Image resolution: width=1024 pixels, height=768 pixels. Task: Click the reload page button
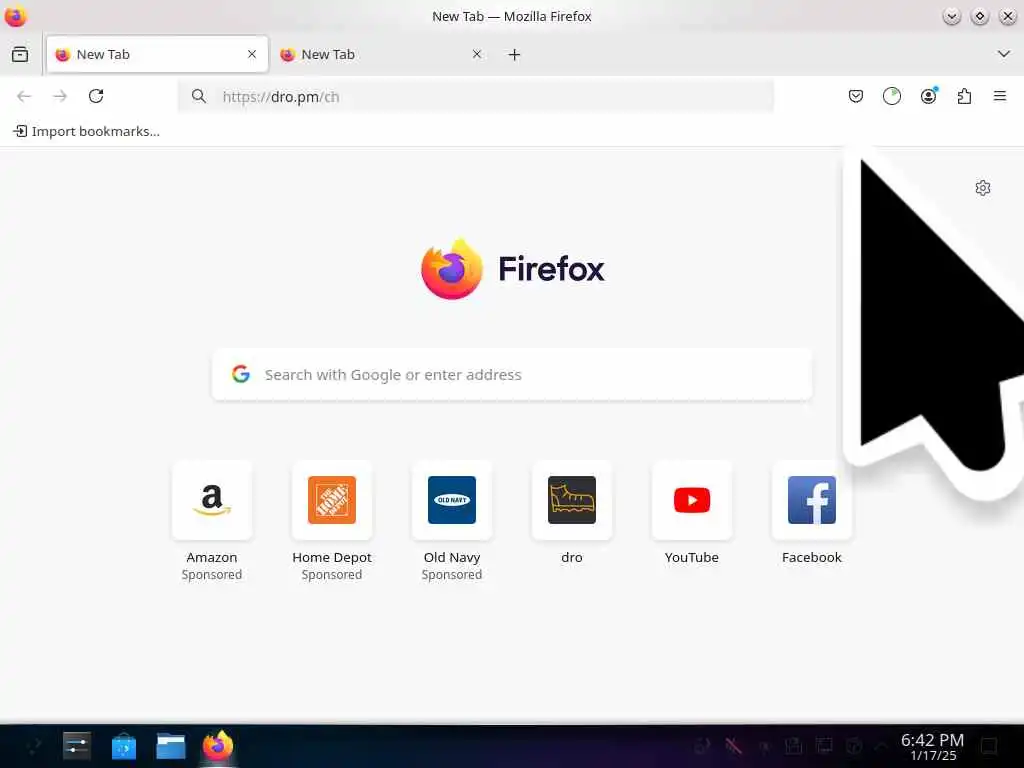(96, 97)
